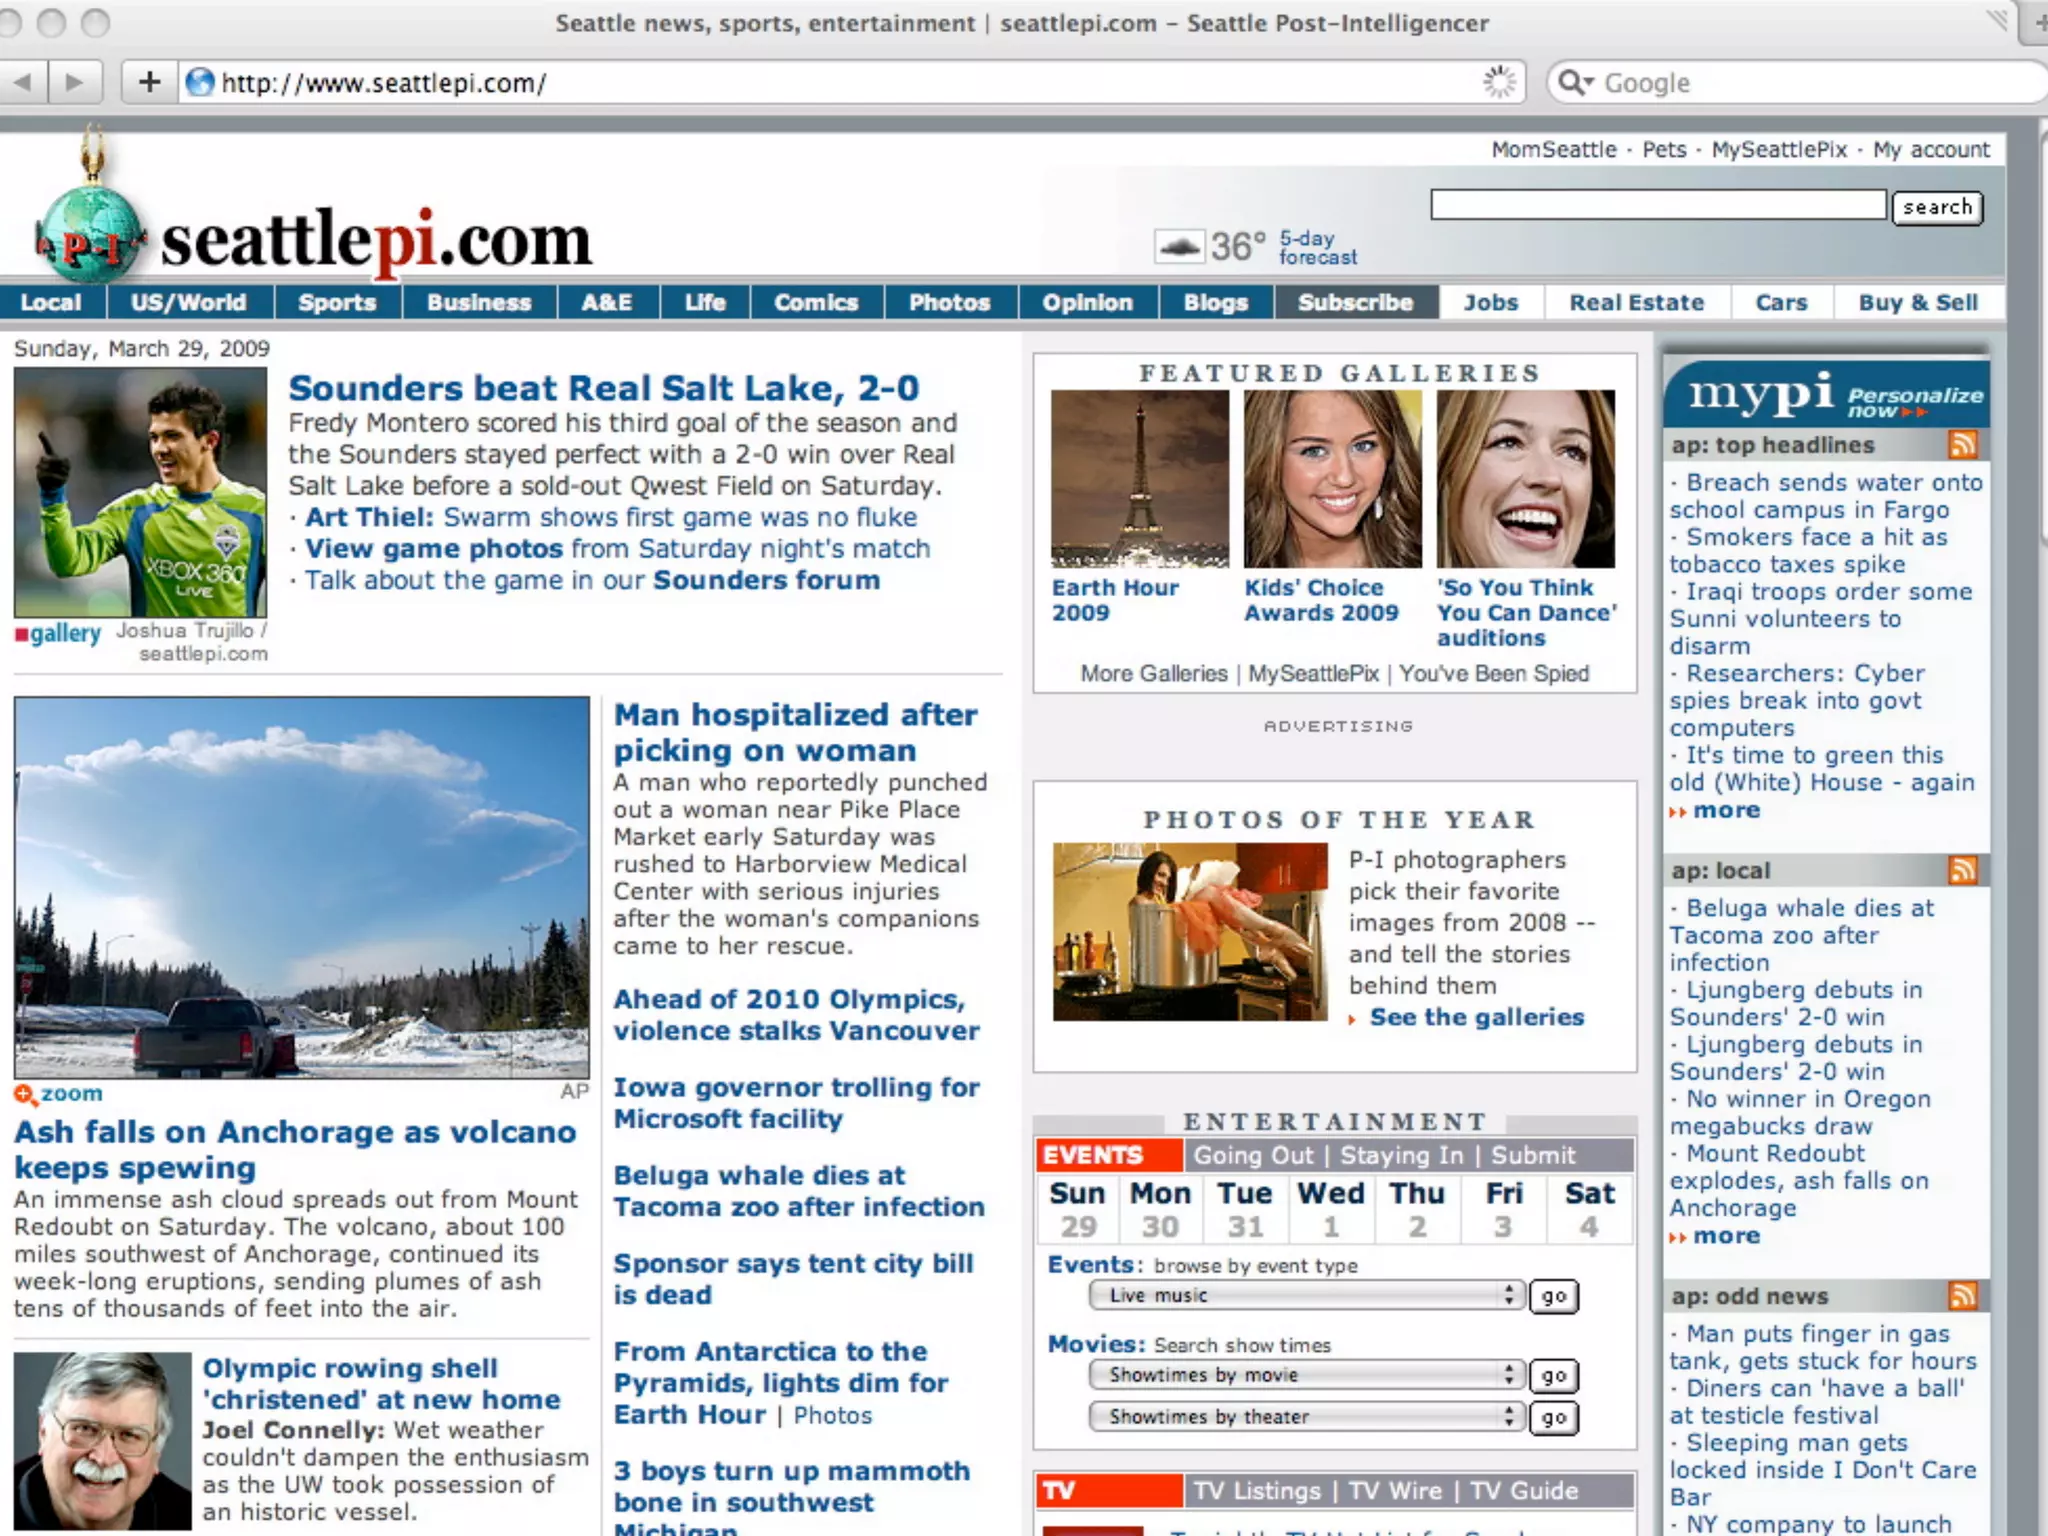This screenshot has height=1536, width=2048.
Task: Select Wed 1 in the events calendar
Action: coord(1330,1209)
